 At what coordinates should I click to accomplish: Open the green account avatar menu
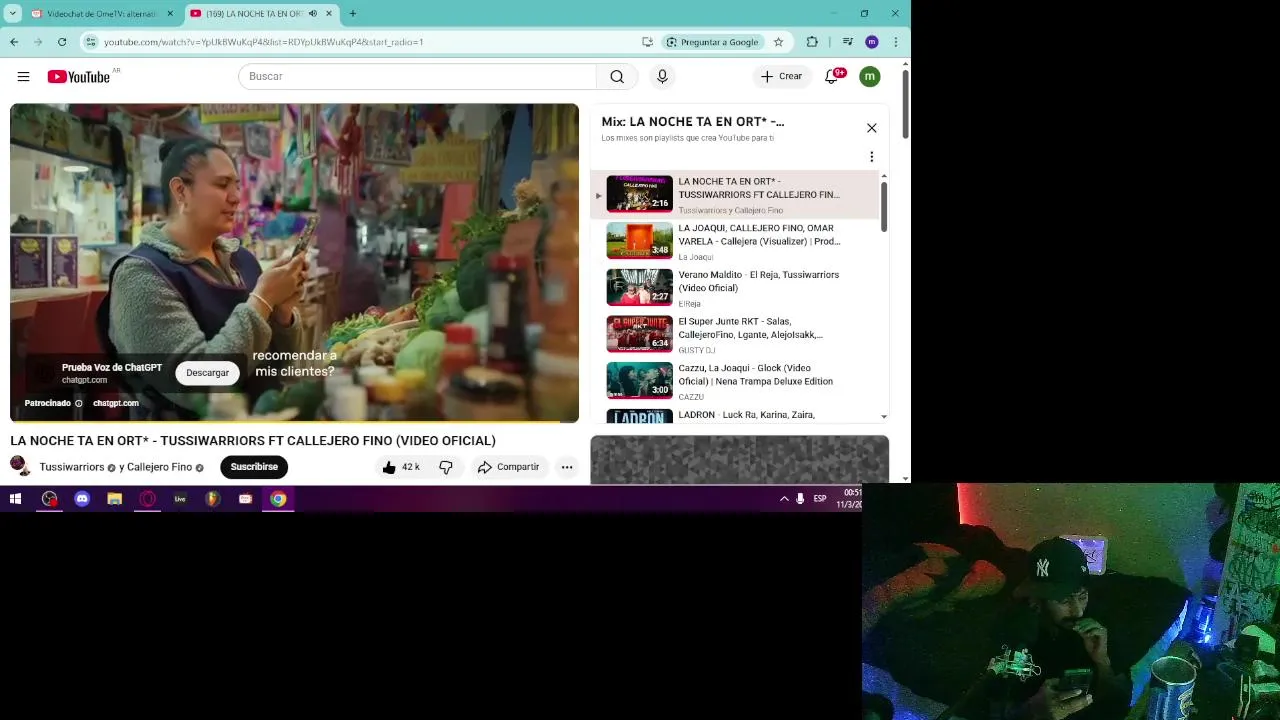[x=870, y=76]
